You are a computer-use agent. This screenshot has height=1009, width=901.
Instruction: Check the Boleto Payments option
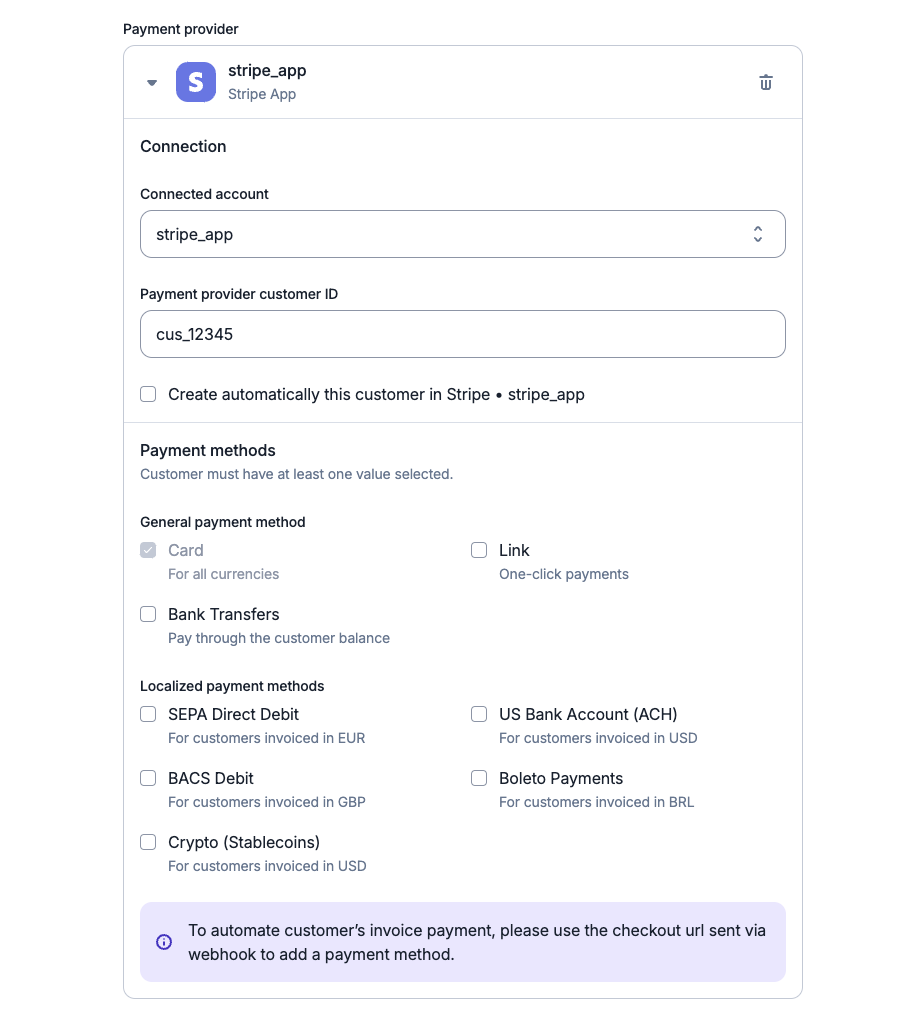click(479, 778)
